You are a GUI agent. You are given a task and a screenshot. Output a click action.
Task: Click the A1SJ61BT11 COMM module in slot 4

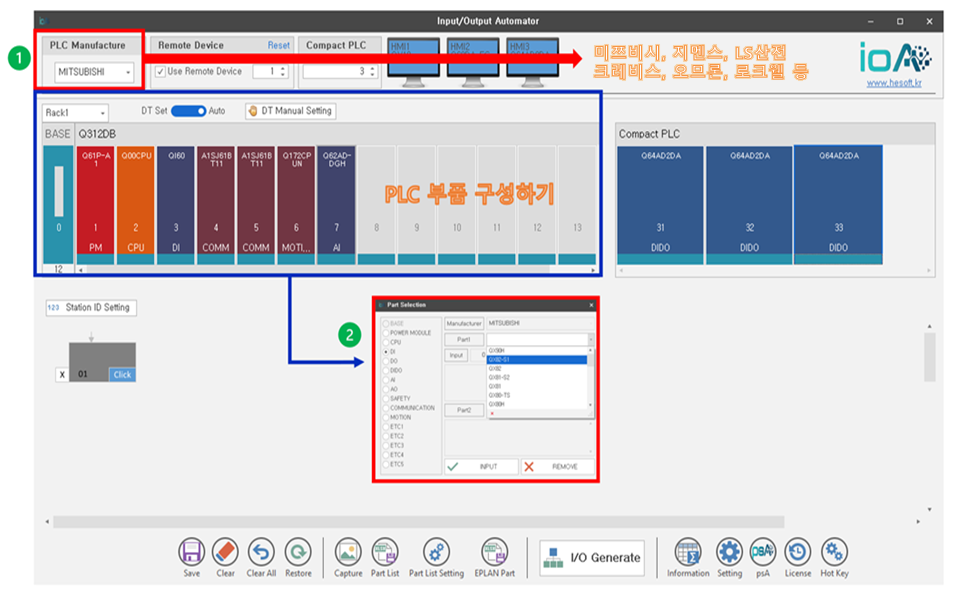[216, 205]
